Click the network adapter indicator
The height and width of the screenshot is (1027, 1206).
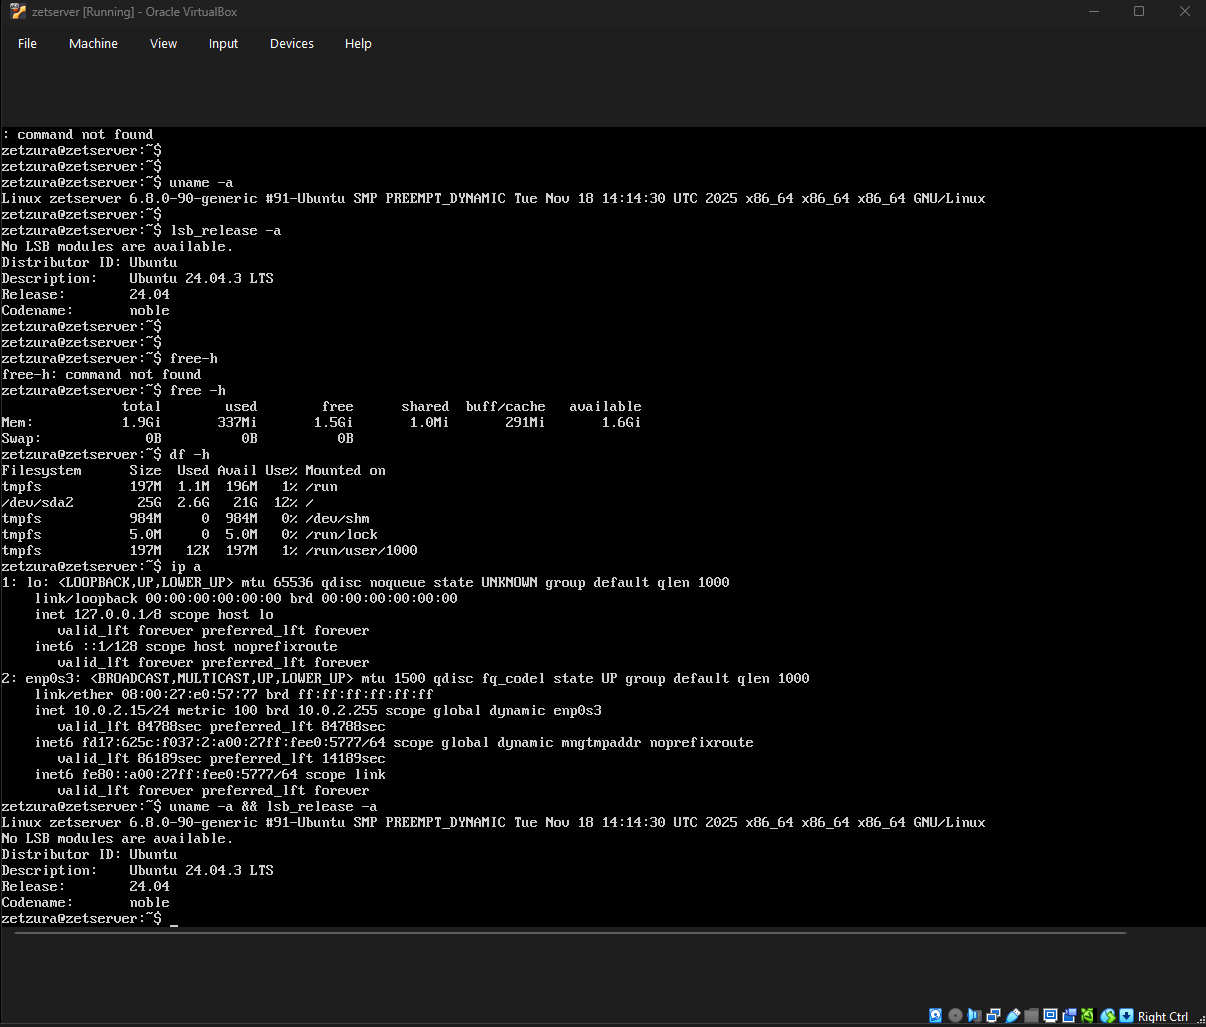click(994, 1015)
